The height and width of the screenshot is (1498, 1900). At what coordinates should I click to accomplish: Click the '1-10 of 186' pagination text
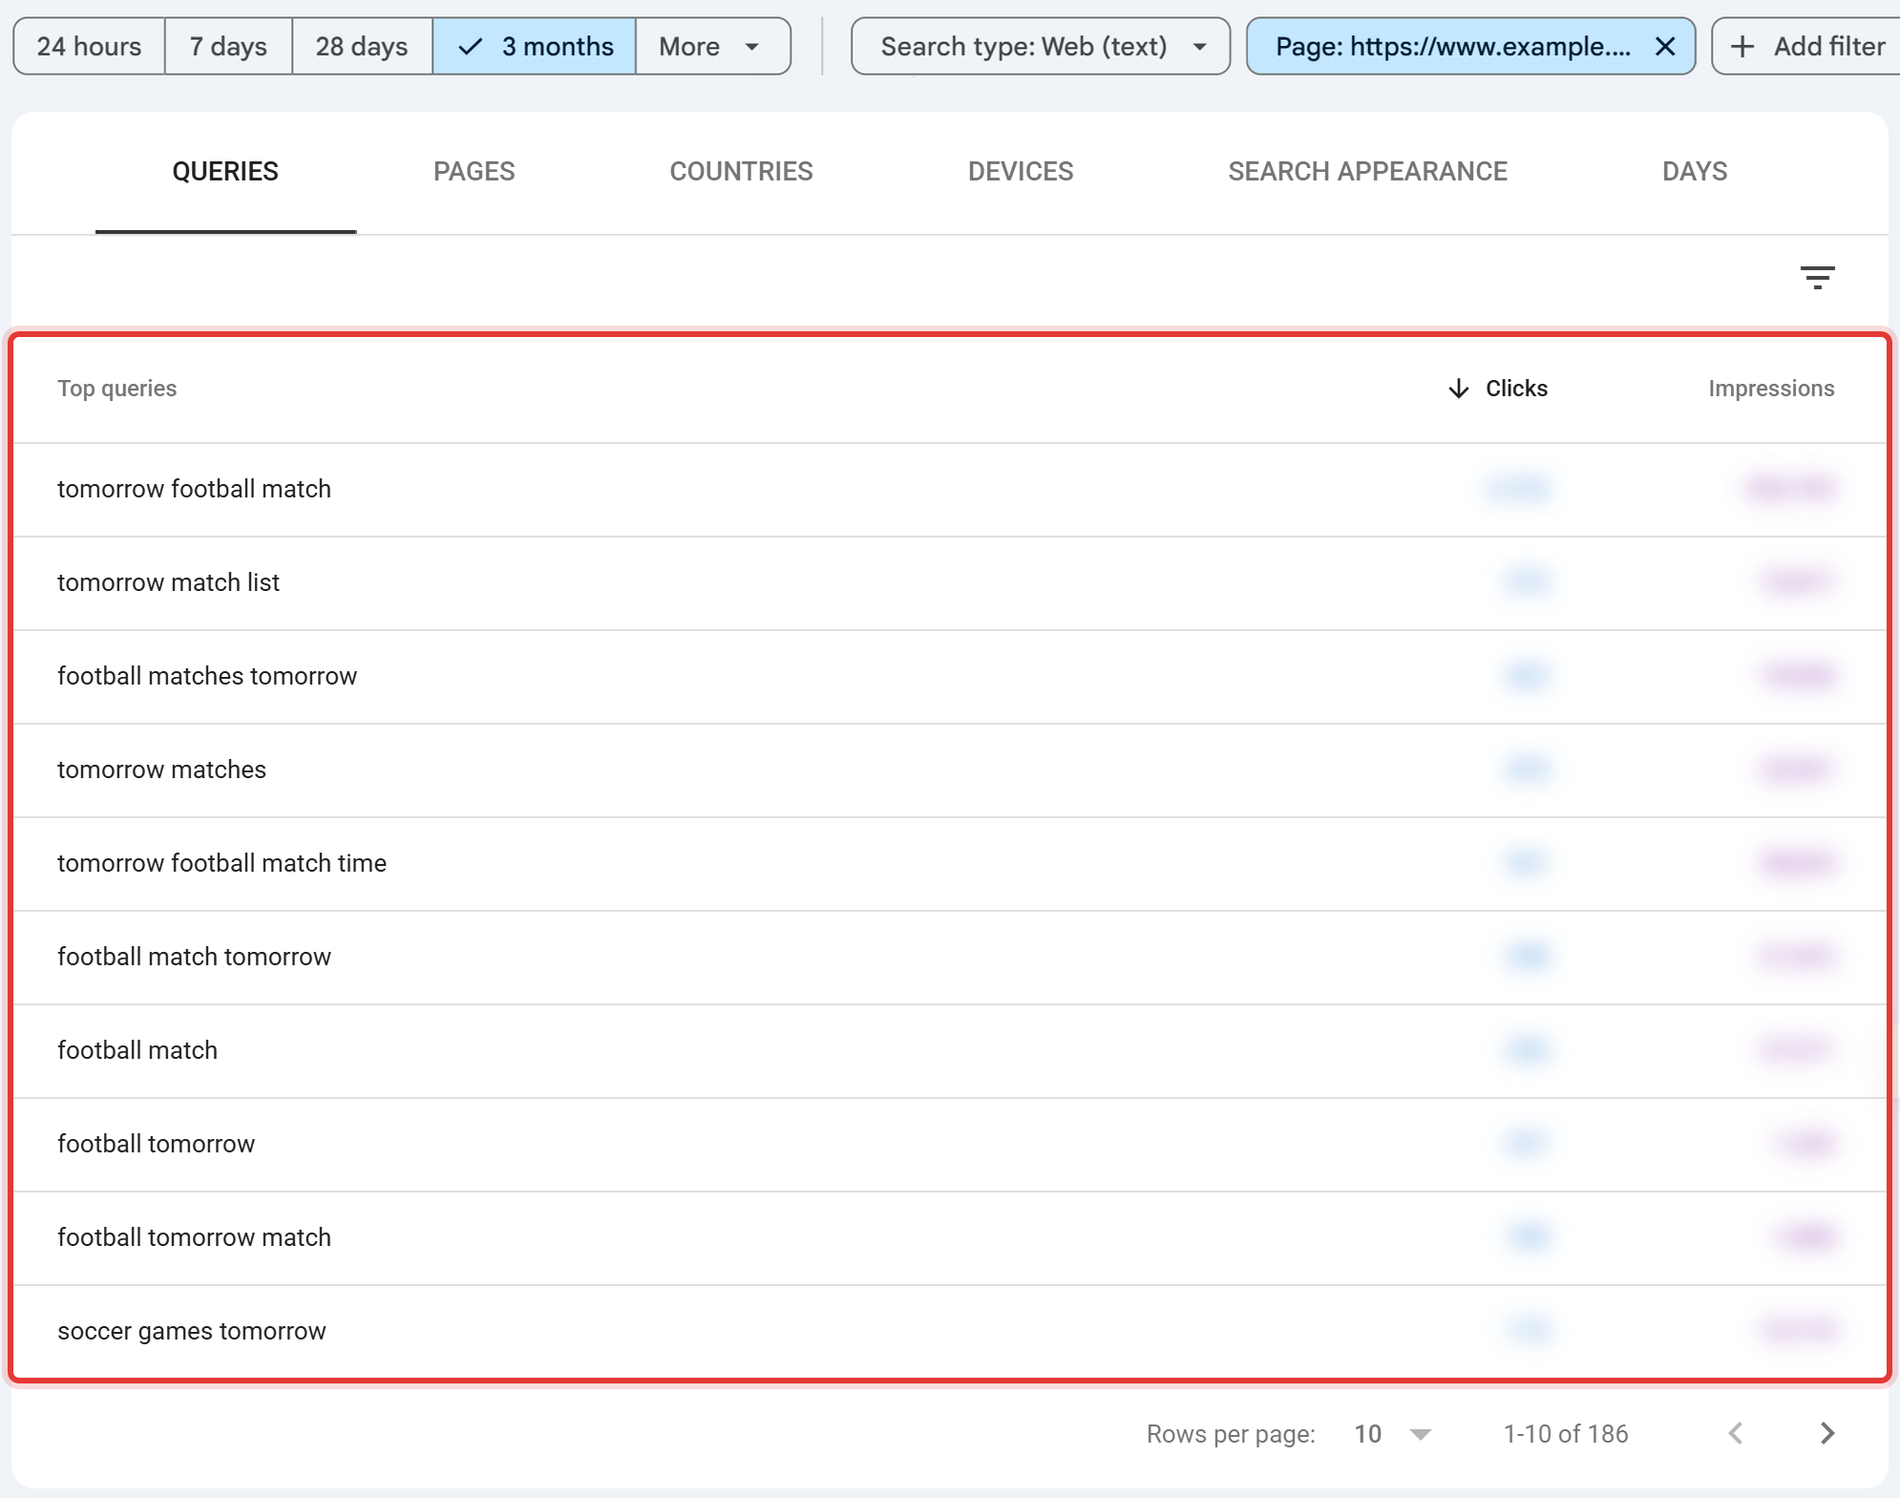coord(1566,1434)
